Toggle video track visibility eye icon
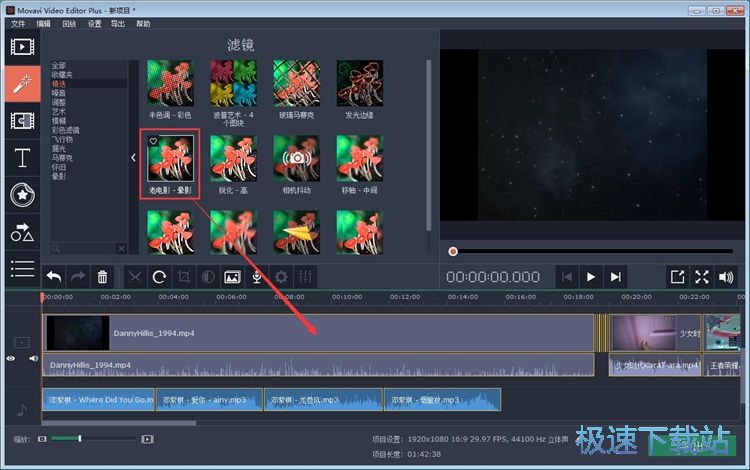 click(11, 358)
